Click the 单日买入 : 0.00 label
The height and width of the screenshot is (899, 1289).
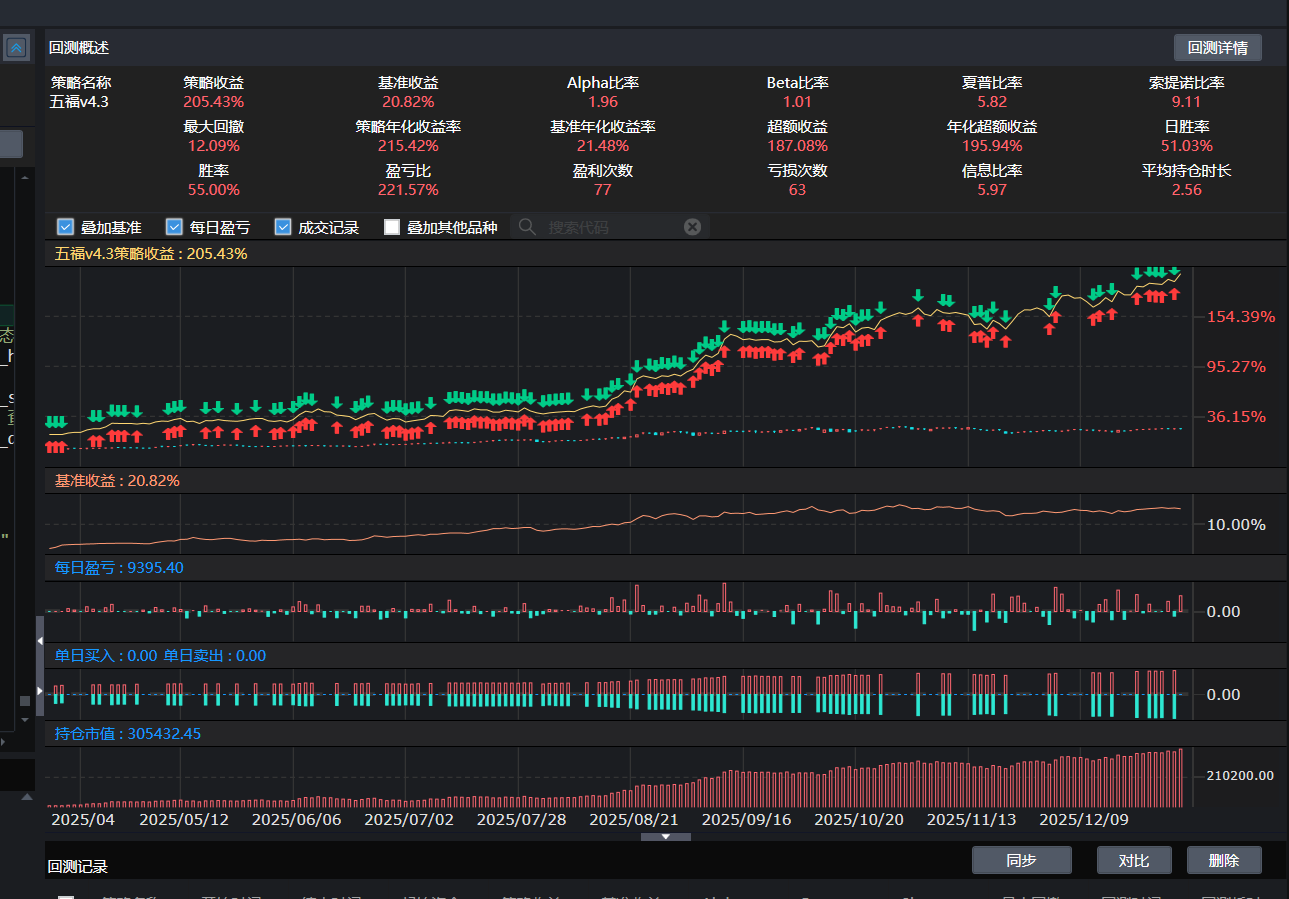point(106,655)
